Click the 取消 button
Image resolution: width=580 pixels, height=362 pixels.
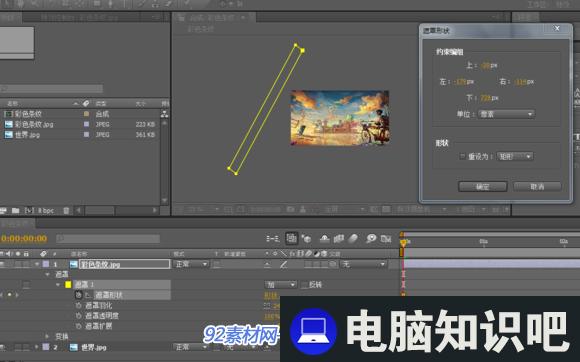pyautogui.click(x=537, y=187)
